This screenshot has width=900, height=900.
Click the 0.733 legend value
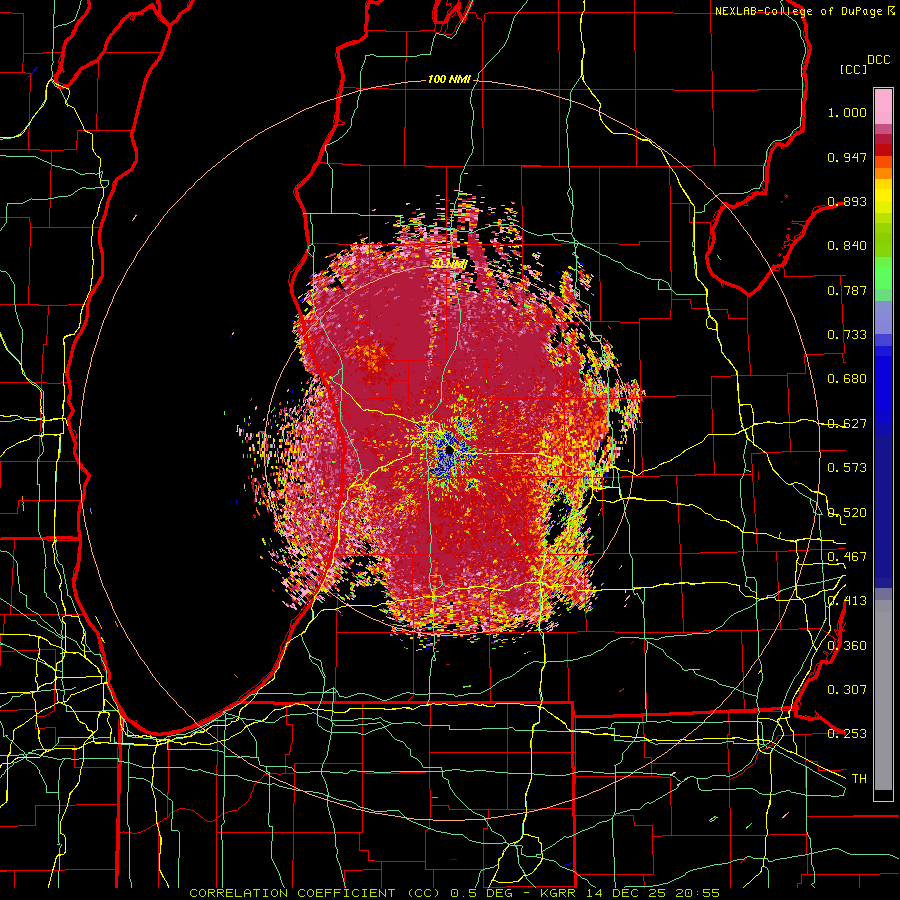[x=847, y=335]
